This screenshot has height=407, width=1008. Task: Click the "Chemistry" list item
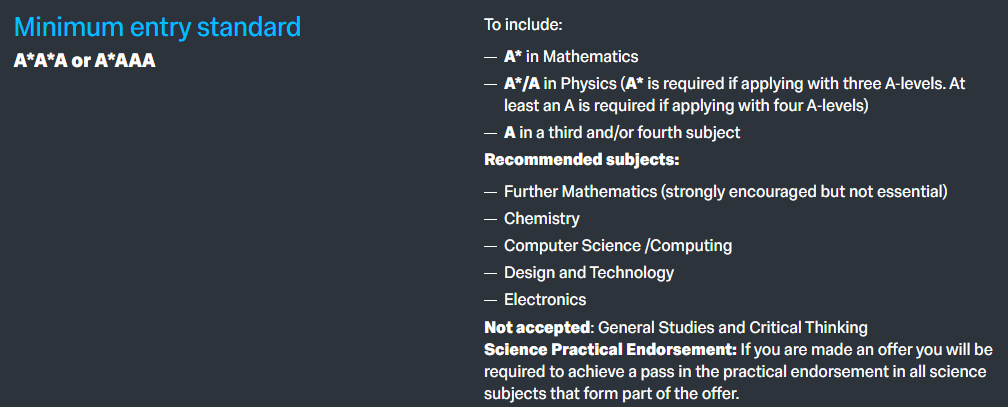[541, 218]
